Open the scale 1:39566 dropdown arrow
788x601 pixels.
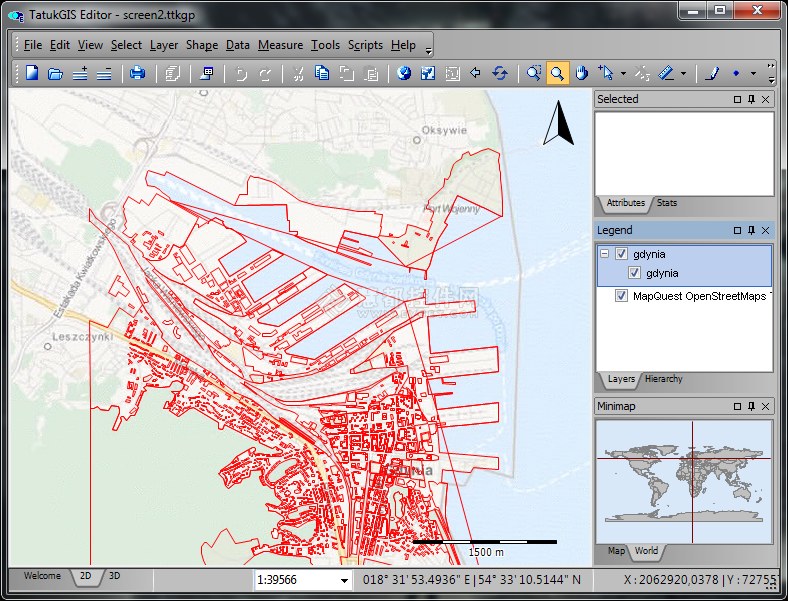[344, 580]
